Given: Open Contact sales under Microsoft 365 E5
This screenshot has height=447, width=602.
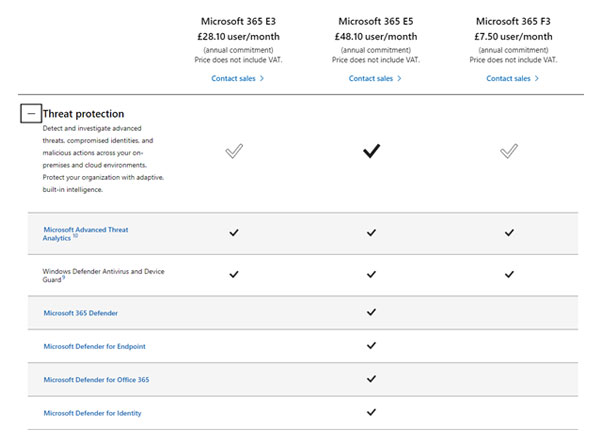Looking at the screenshot, I should pos(375,78).
